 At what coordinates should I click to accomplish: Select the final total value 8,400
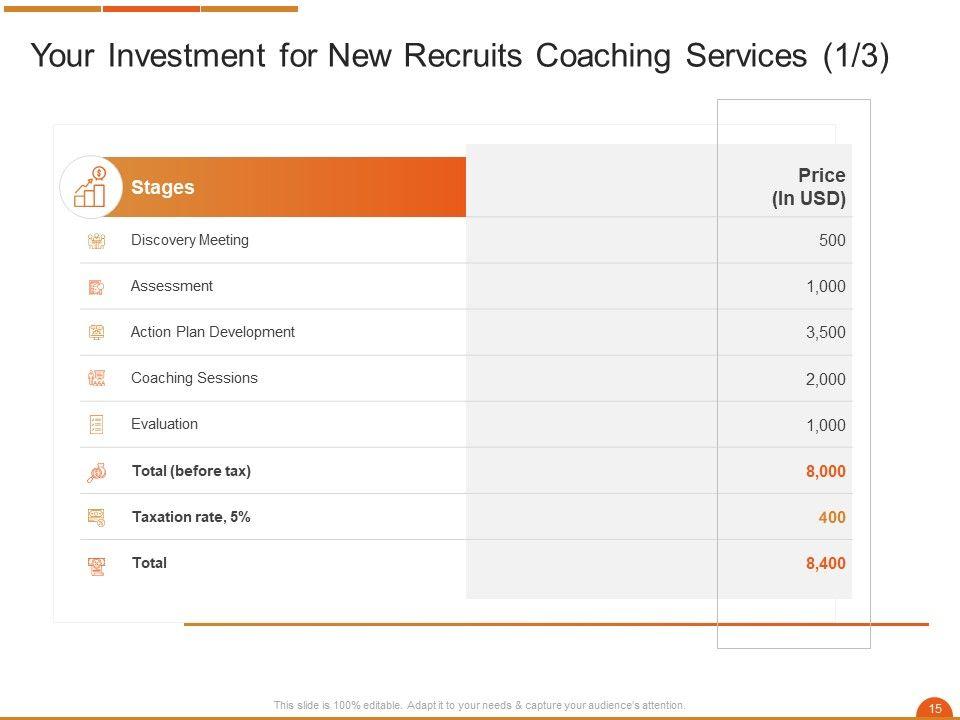pyautogui.click(x=826, y=563)
